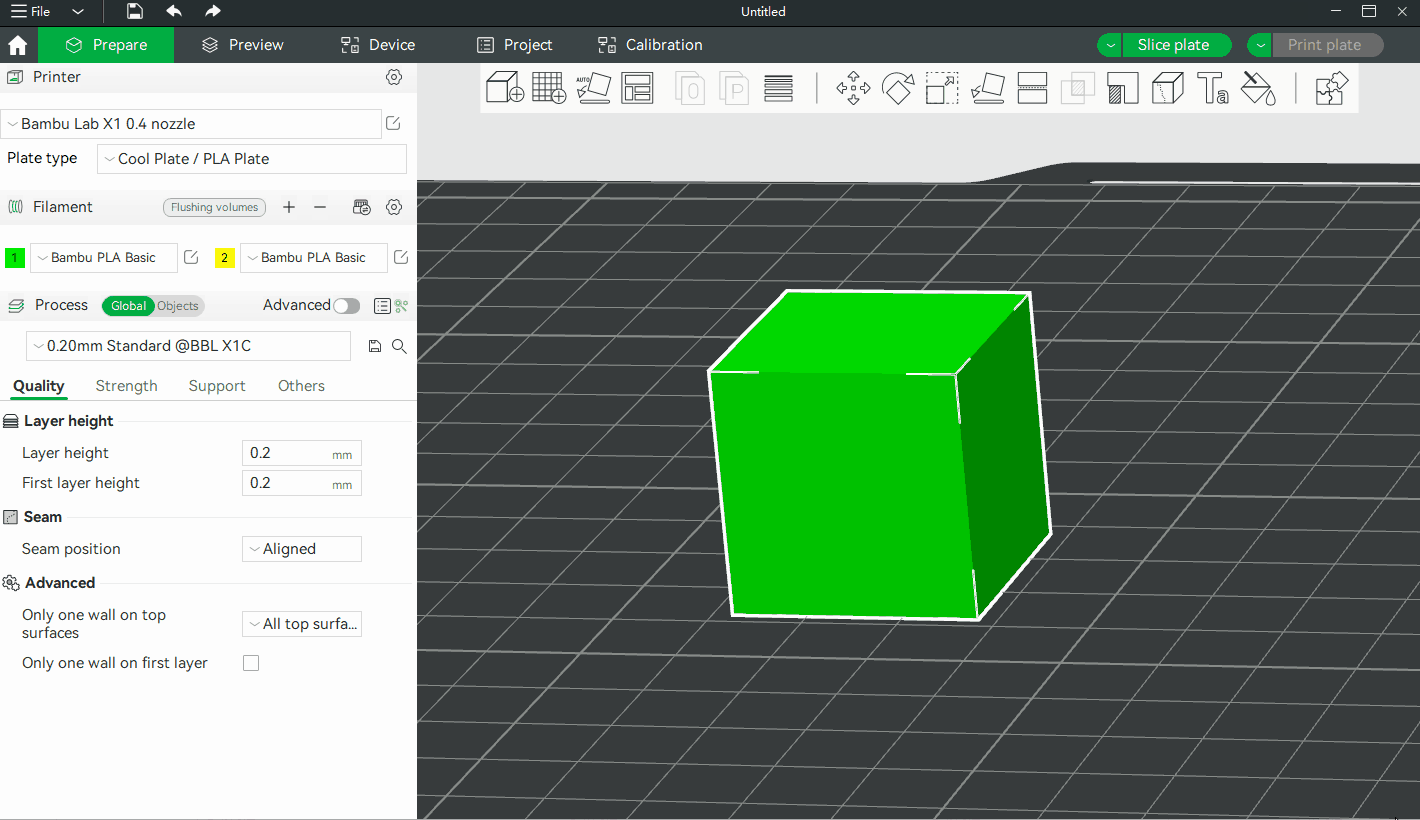Toggle the Advanced settings switch

346,306
